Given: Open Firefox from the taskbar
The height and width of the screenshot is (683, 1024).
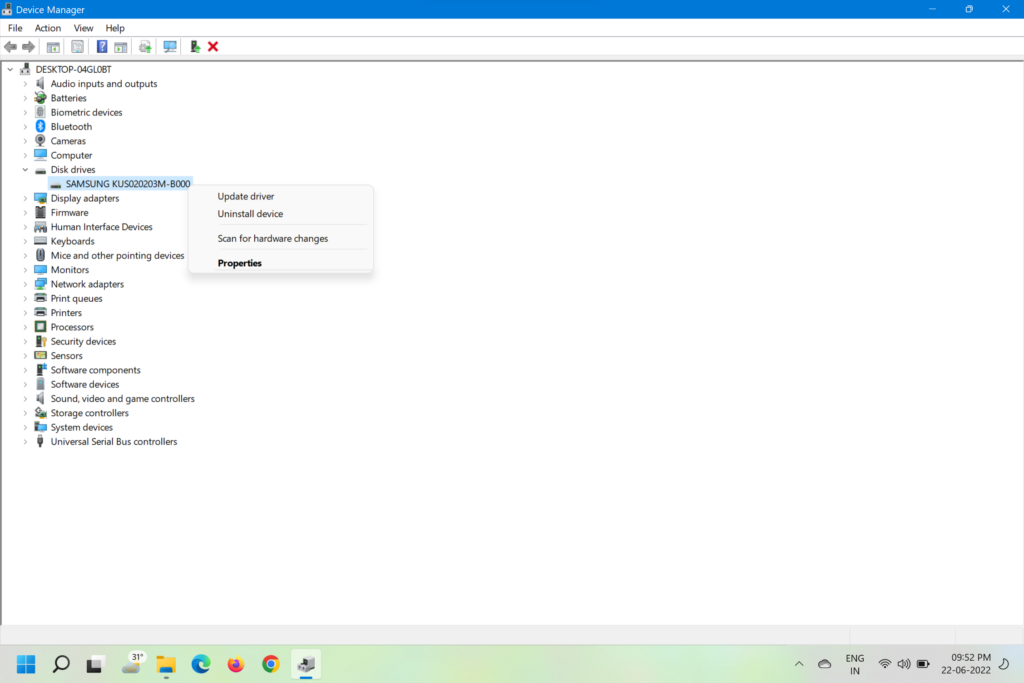Looking at the screenshot, I should pyautogui.click(x=236, y=664).
